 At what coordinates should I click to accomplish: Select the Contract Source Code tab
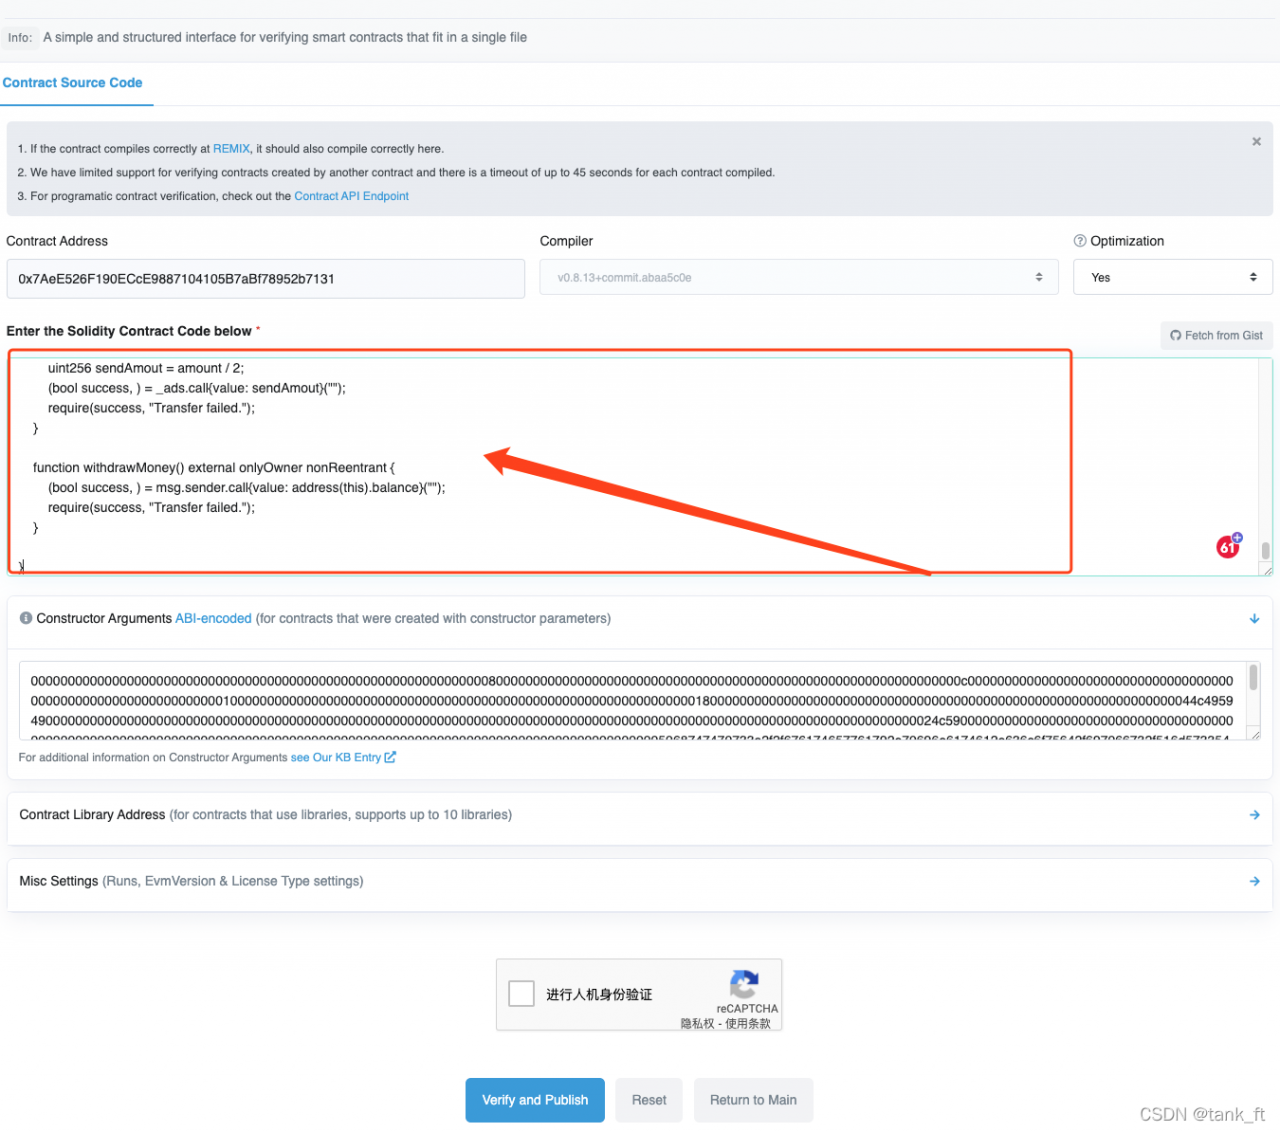tap(72, 83)
